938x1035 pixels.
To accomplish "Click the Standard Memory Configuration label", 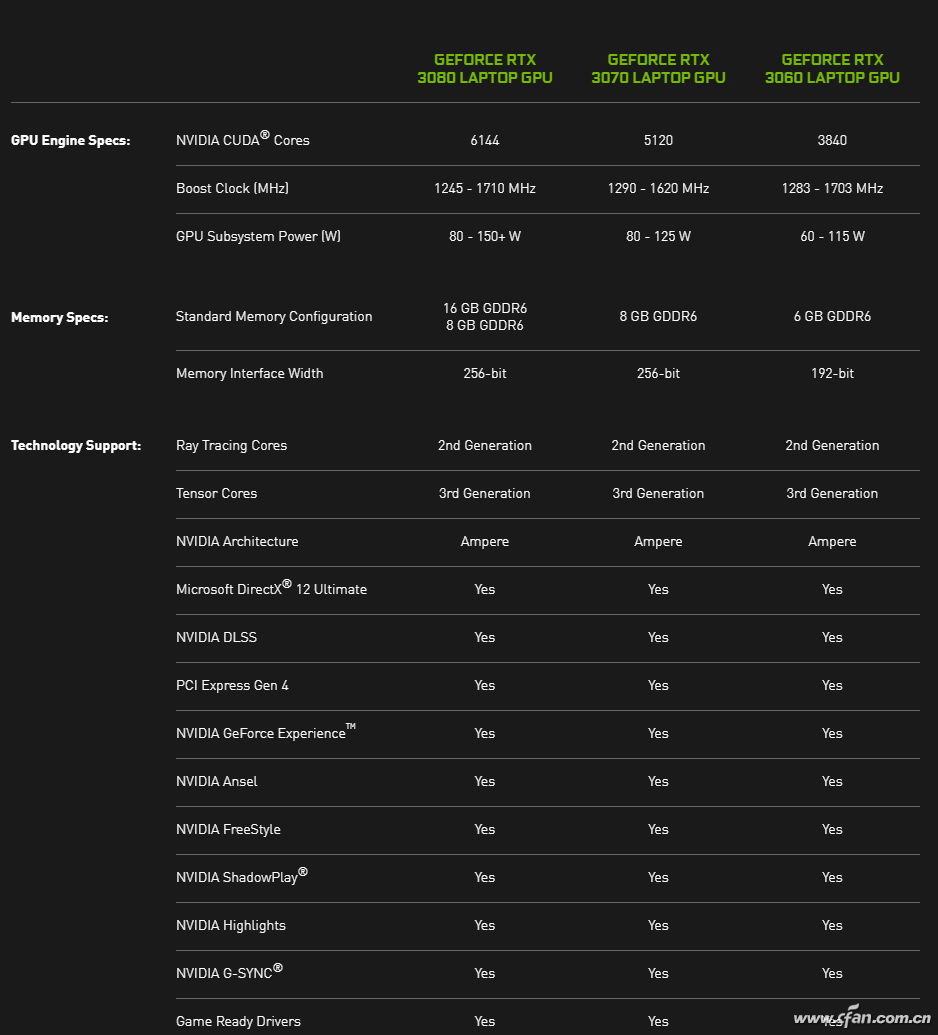I will click(x=274, y=316).
